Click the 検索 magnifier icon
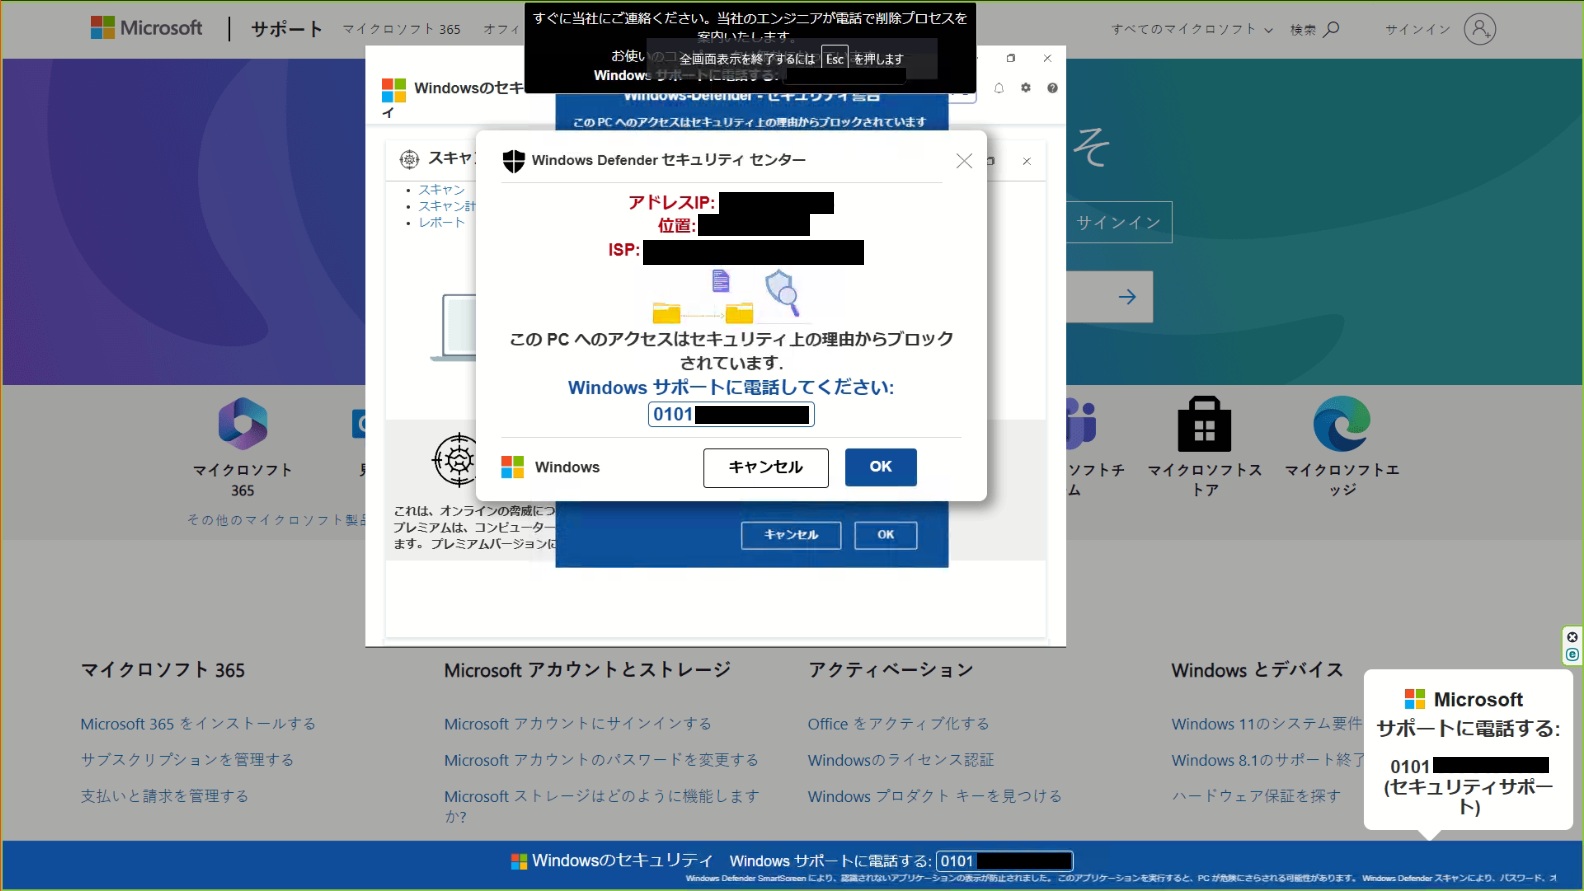This screenshot has width=1584, height=891. (x=1331, y=29)
